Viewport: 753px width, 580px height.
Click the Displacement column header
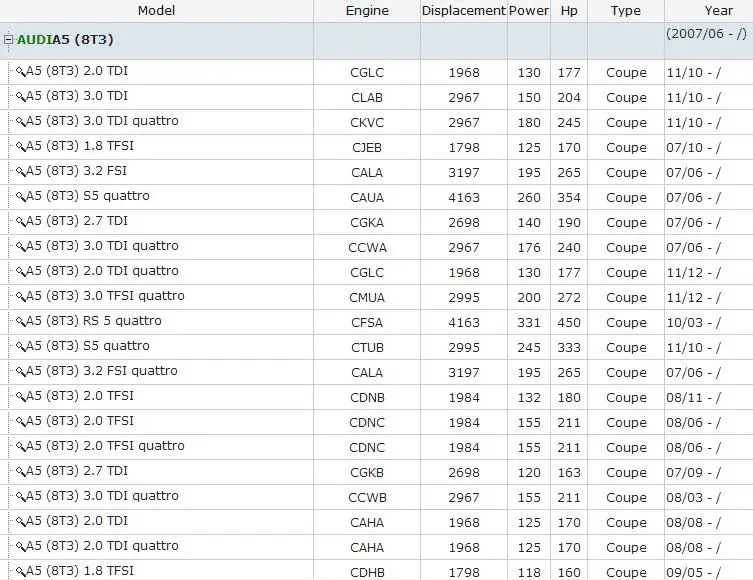point(463,11)
